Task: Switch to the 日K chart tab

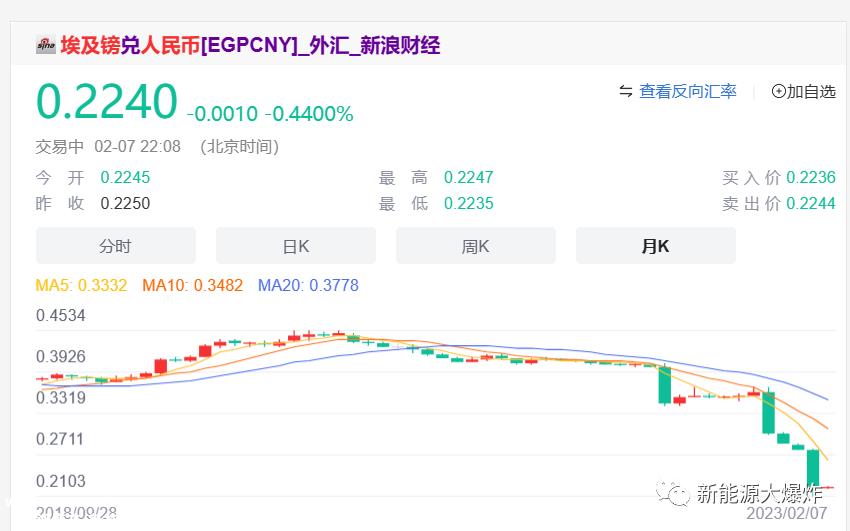Action: (295, 246)
